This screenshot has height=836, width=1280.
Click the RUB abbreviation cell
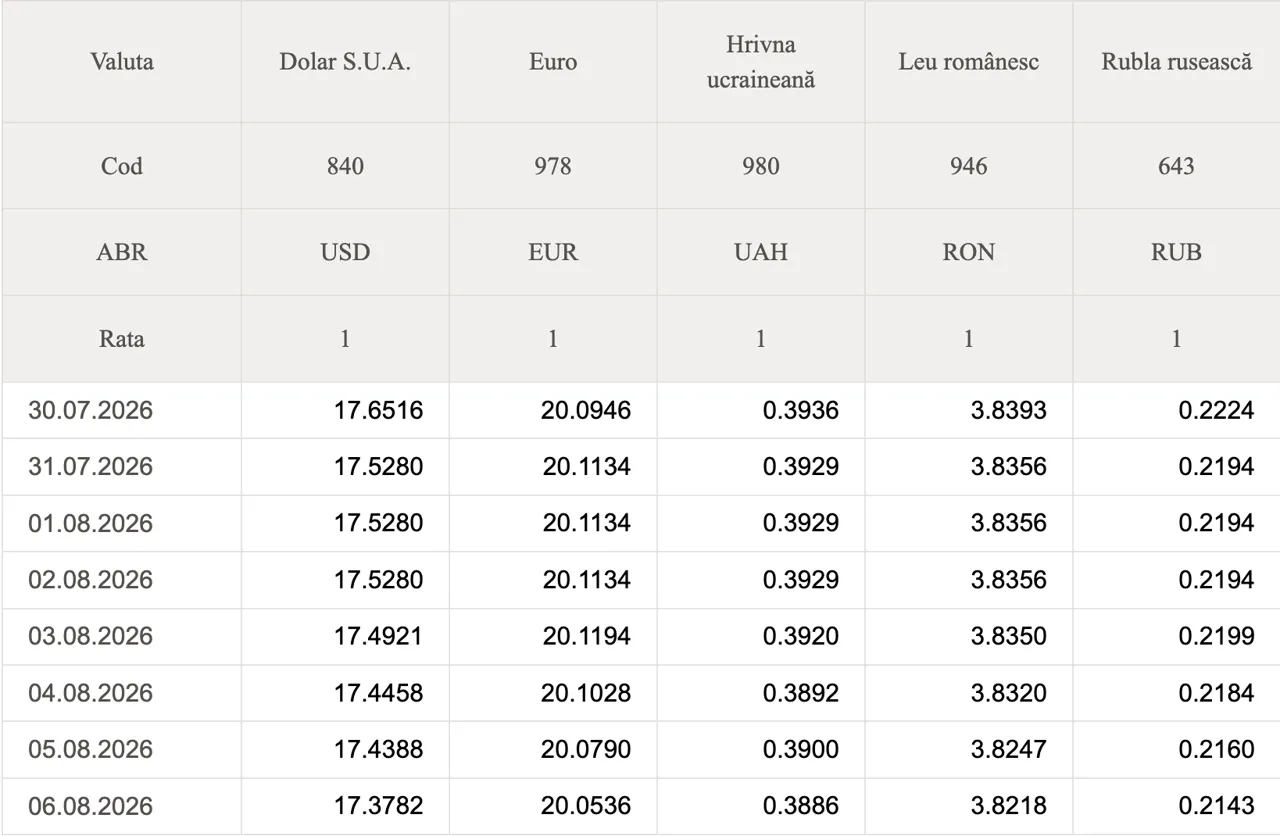pos(1177,252)
